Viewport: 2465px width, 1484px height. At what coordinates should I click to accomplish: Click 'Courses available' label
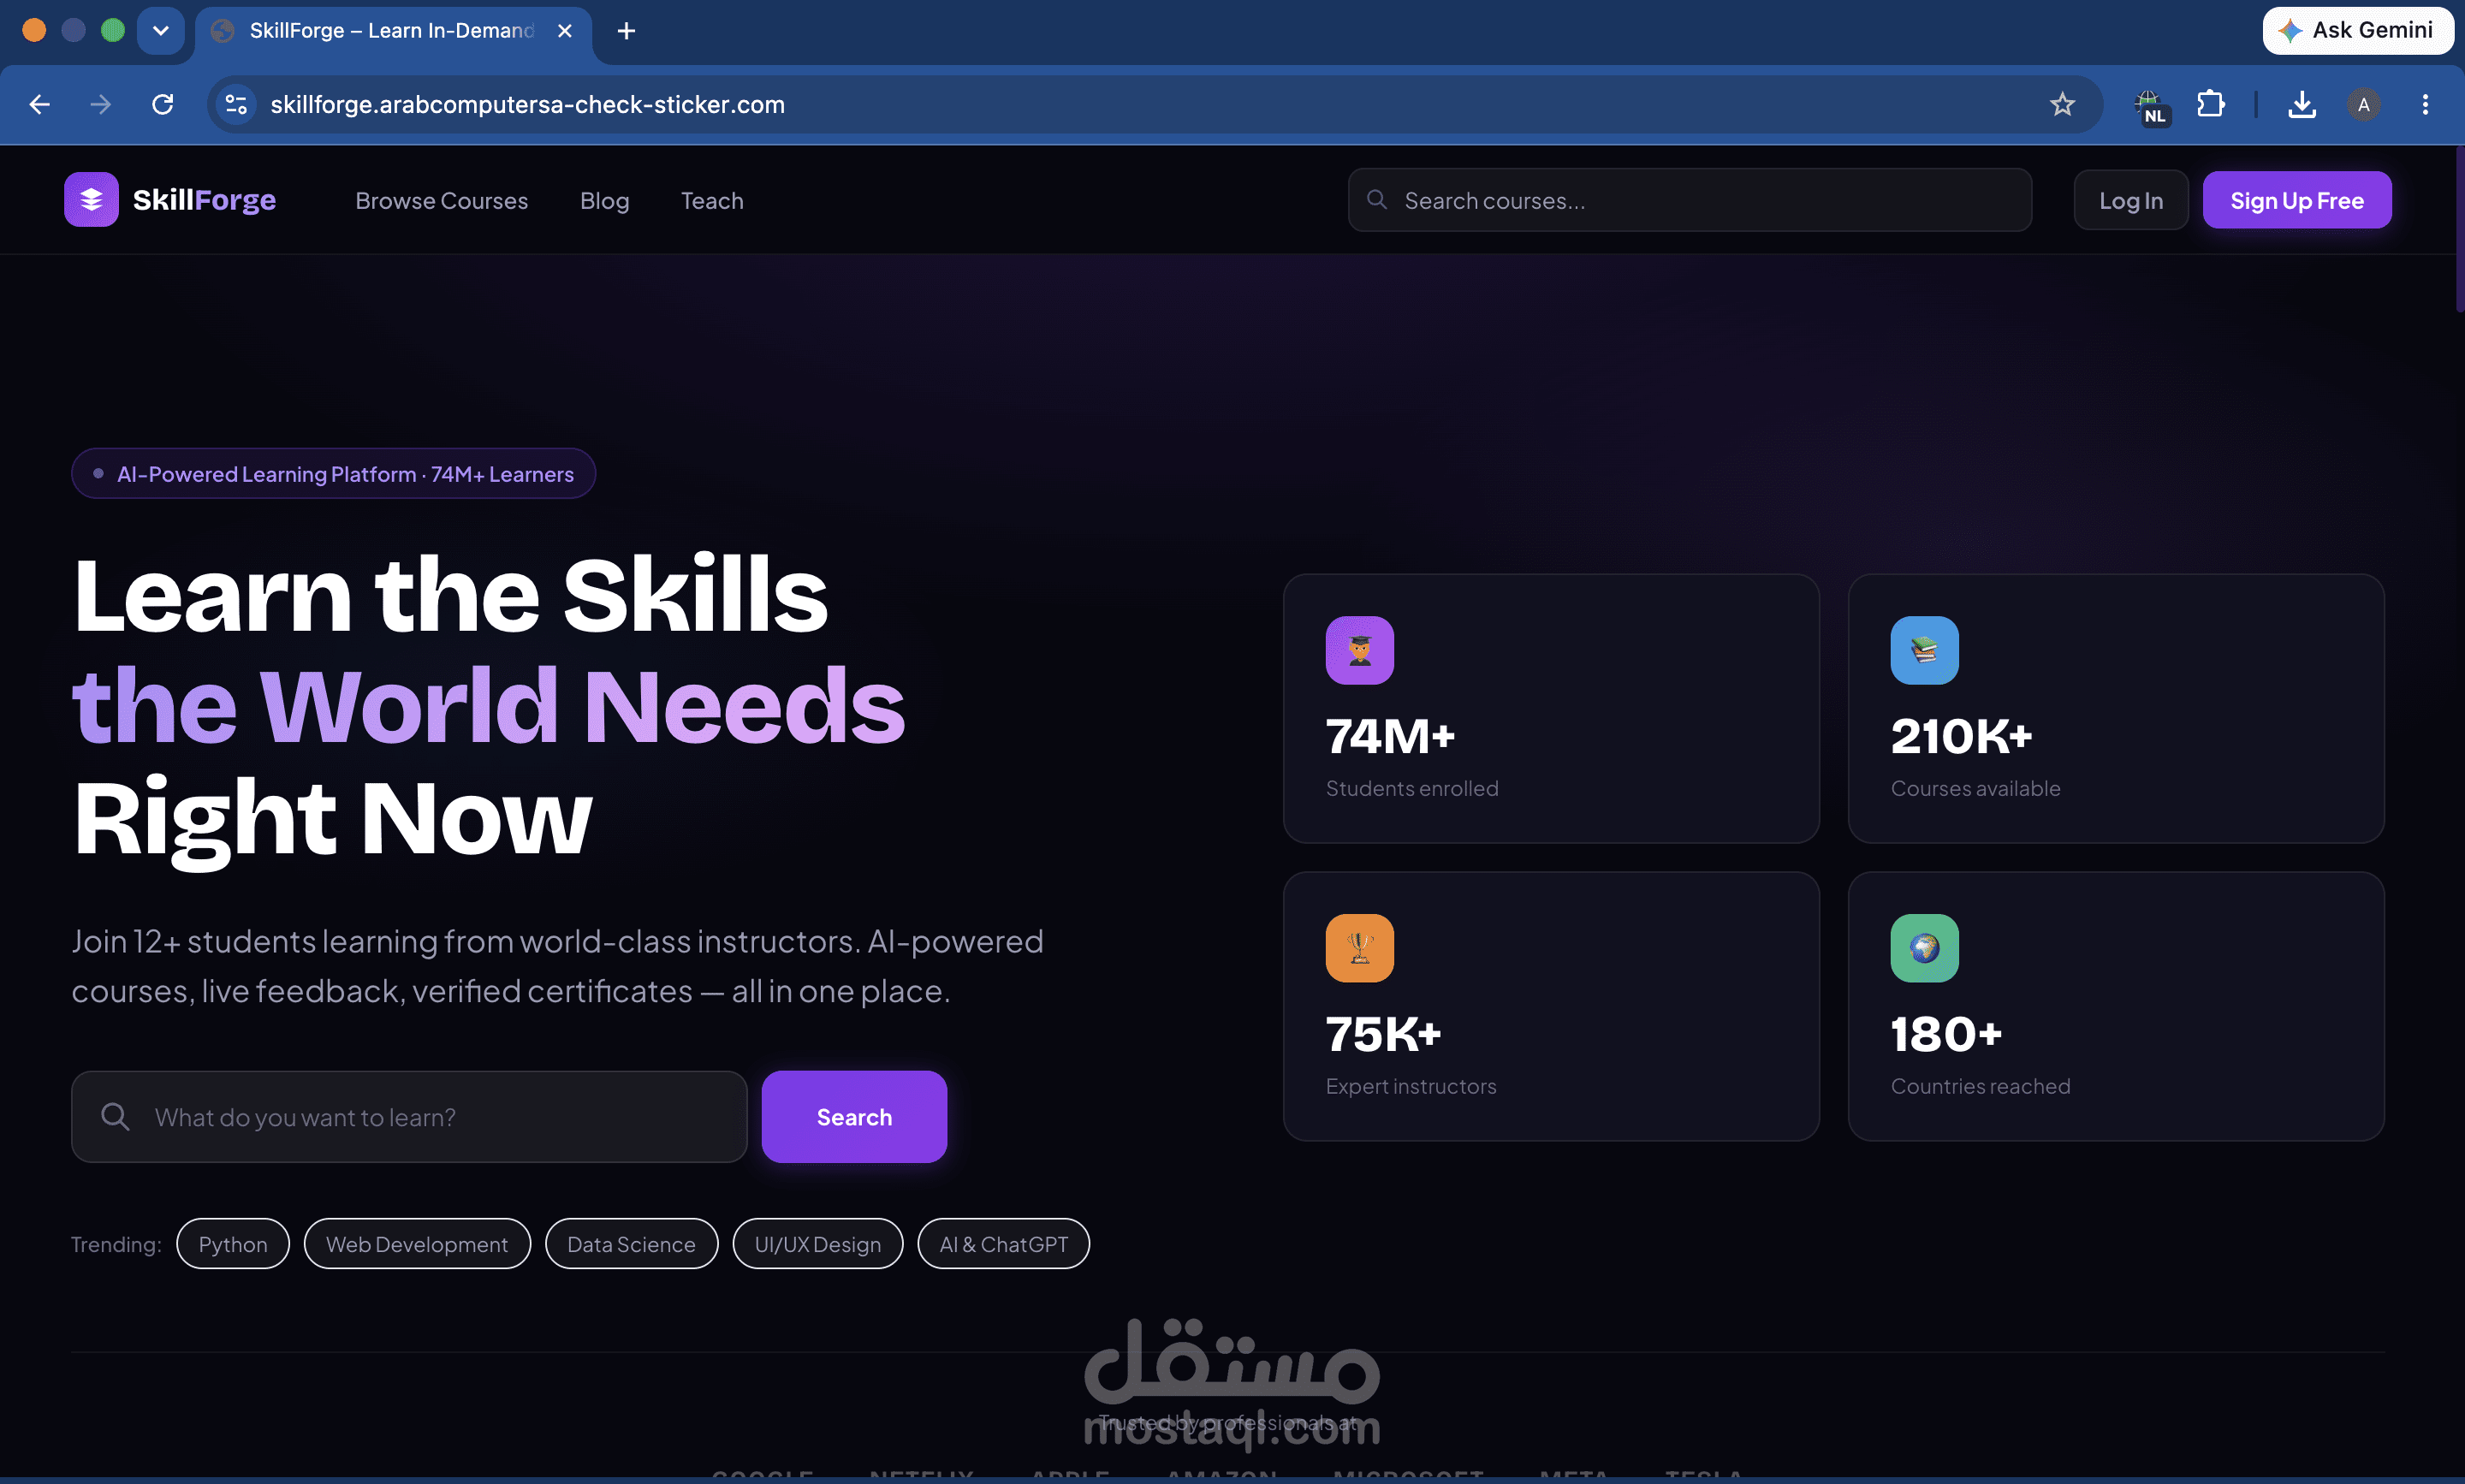point(1975,788)
